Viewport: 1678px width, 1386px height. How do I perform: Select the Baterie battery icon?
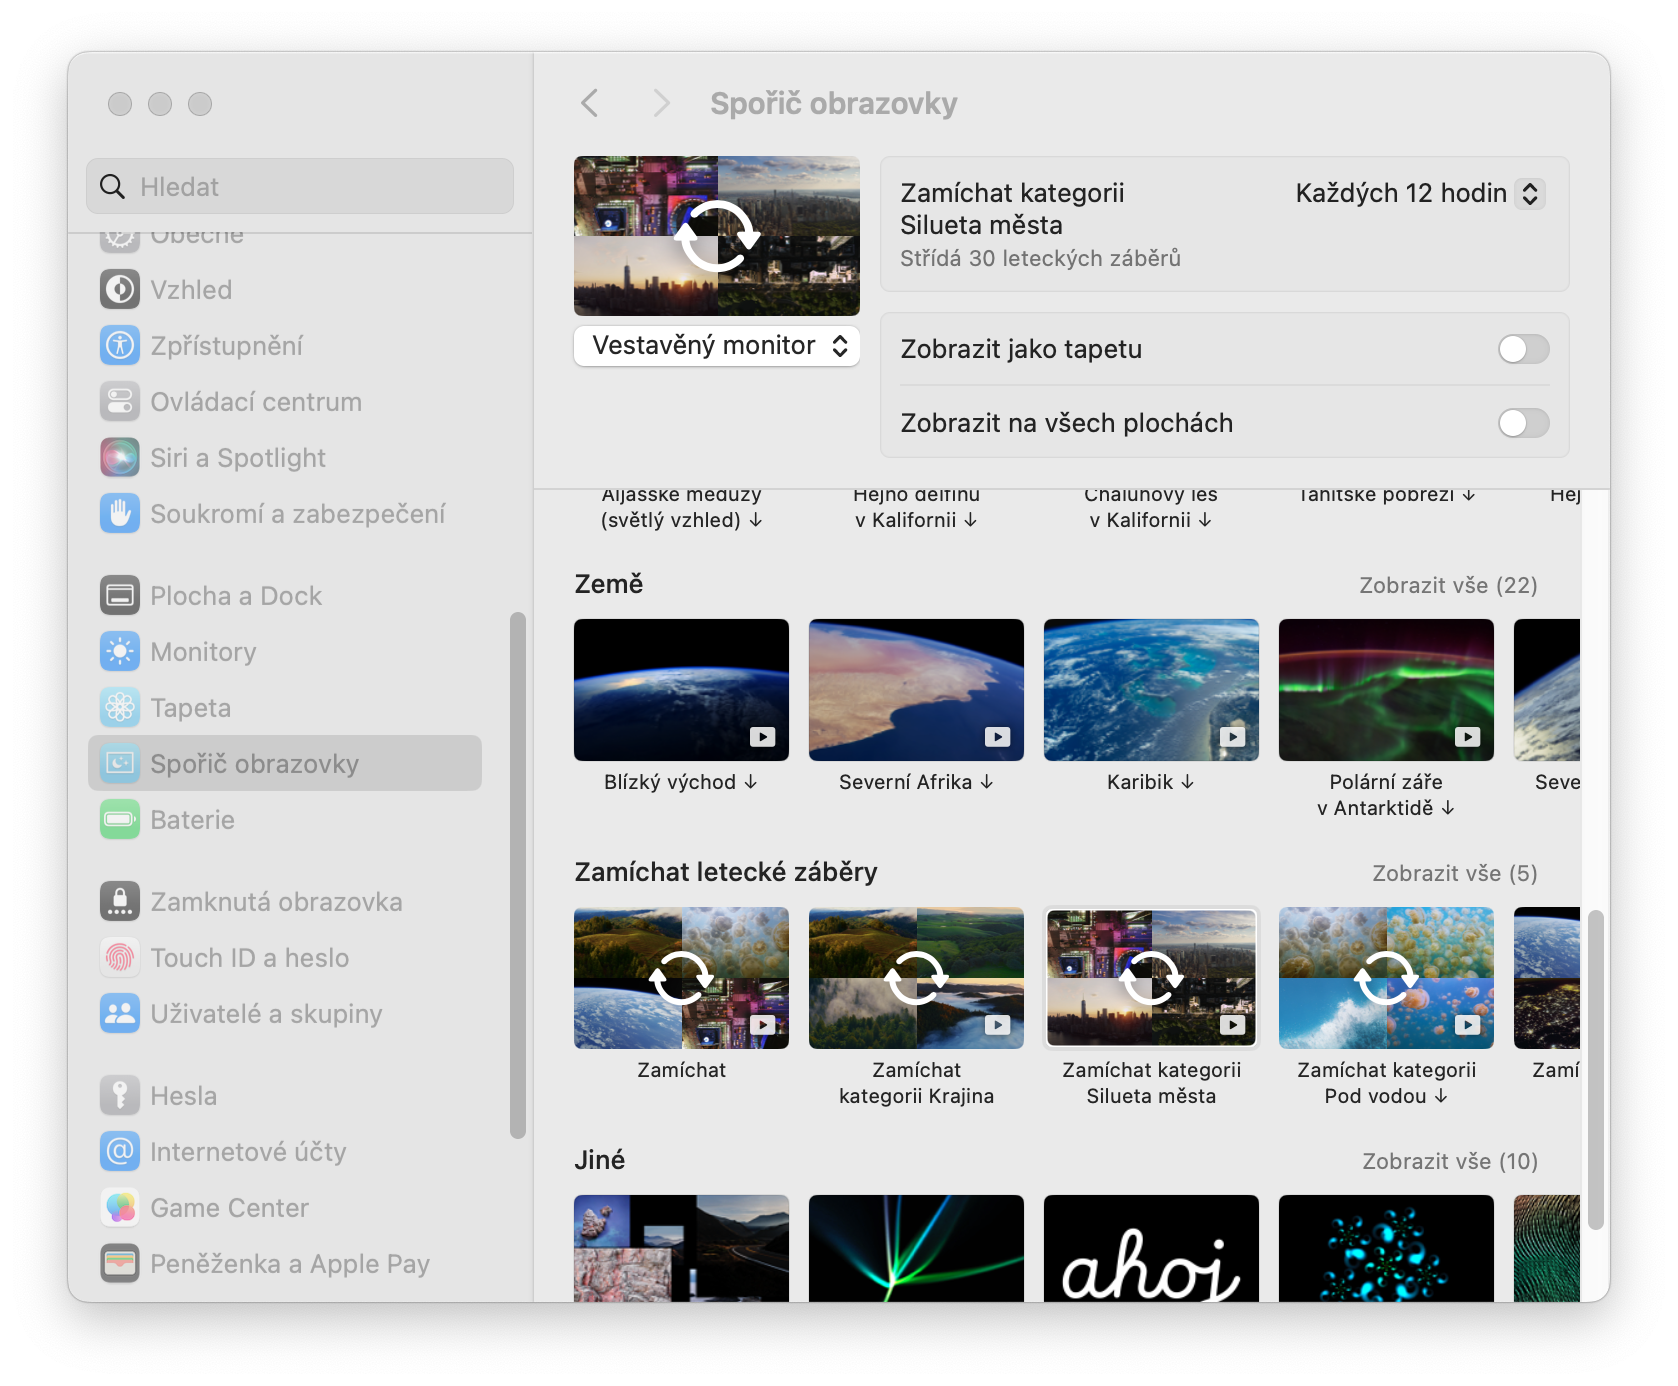(120, 820)
